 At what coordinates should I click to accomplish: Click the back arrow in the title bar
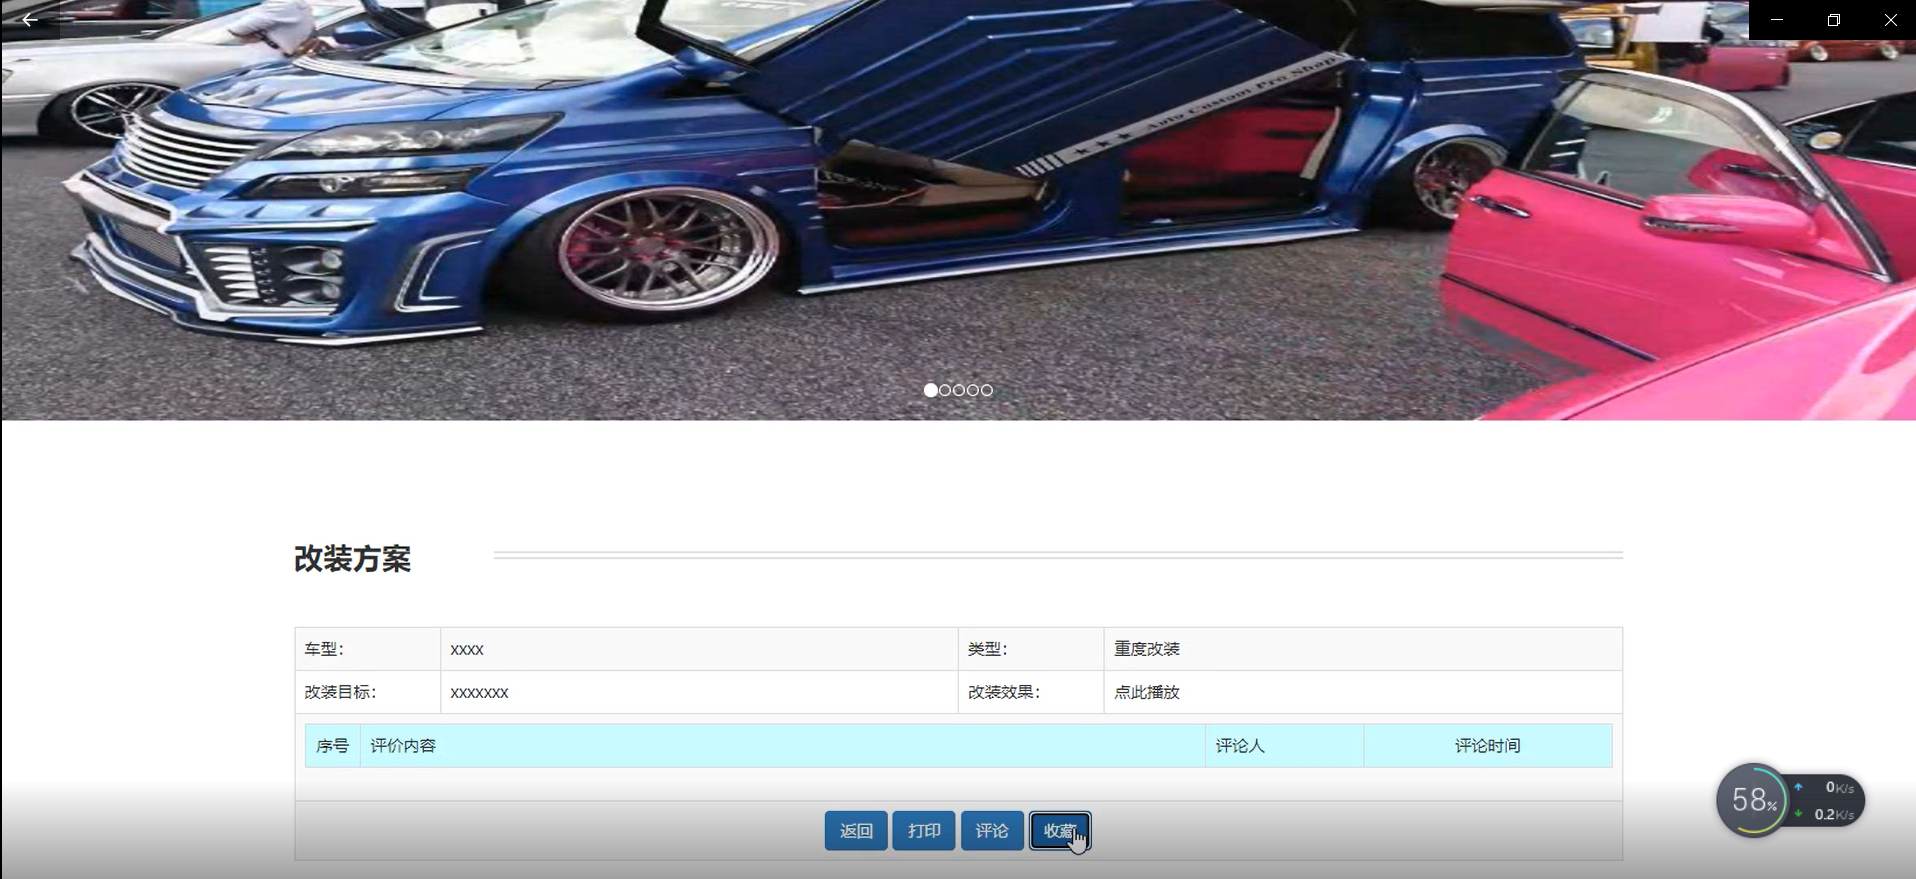click(30, 20)
